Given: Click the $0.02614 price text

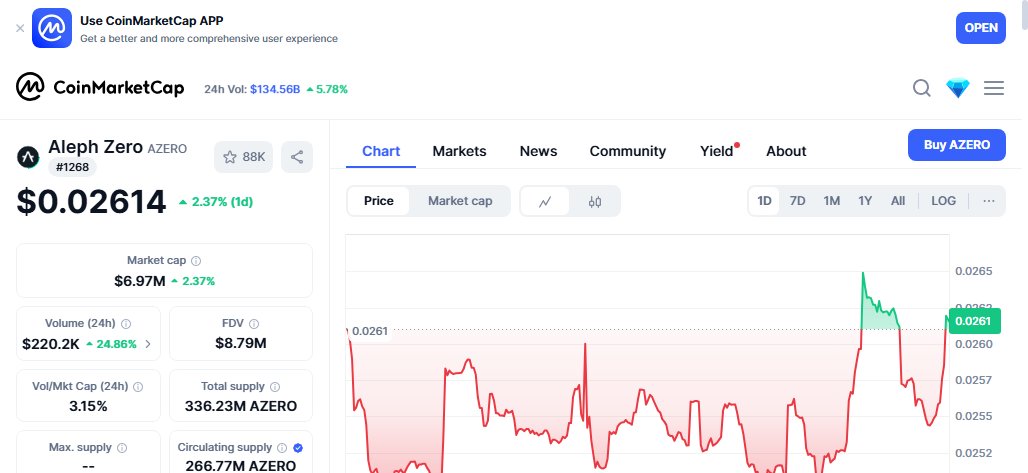Looking at the screenshot, I should pyautogui.click(x=91, y=201).
